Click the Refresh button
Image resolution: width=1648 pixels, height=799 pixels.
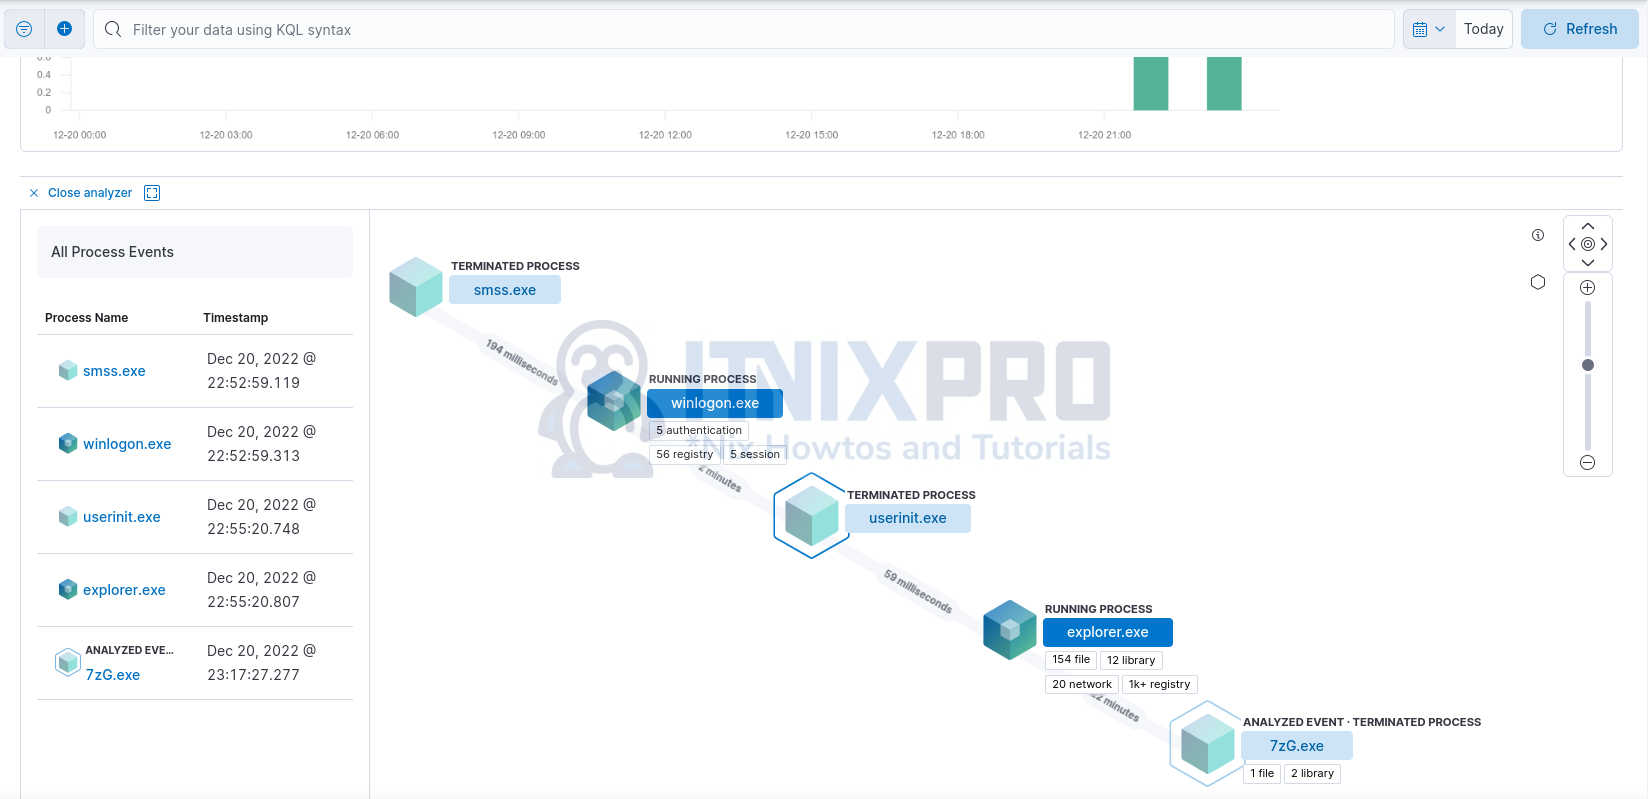(x=1579, y=29)
